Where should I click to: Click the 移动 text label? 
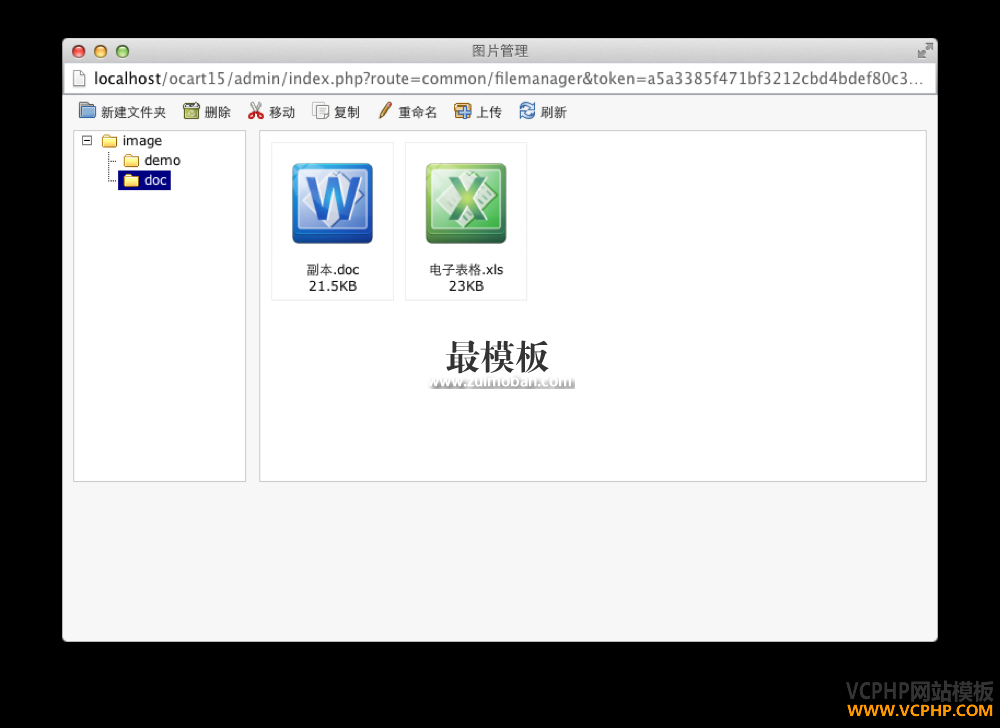(282, 112)
